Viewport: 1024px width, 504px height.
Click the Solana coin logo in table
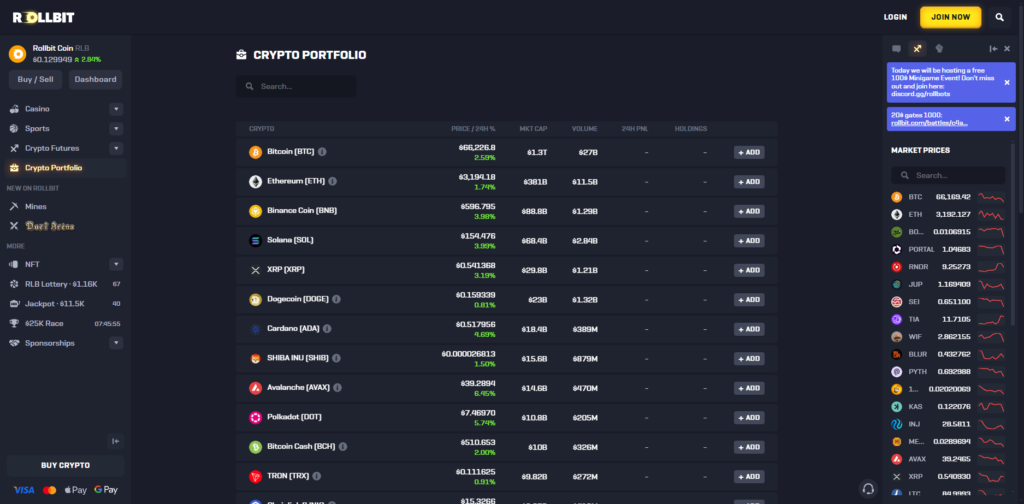point(255,240)
